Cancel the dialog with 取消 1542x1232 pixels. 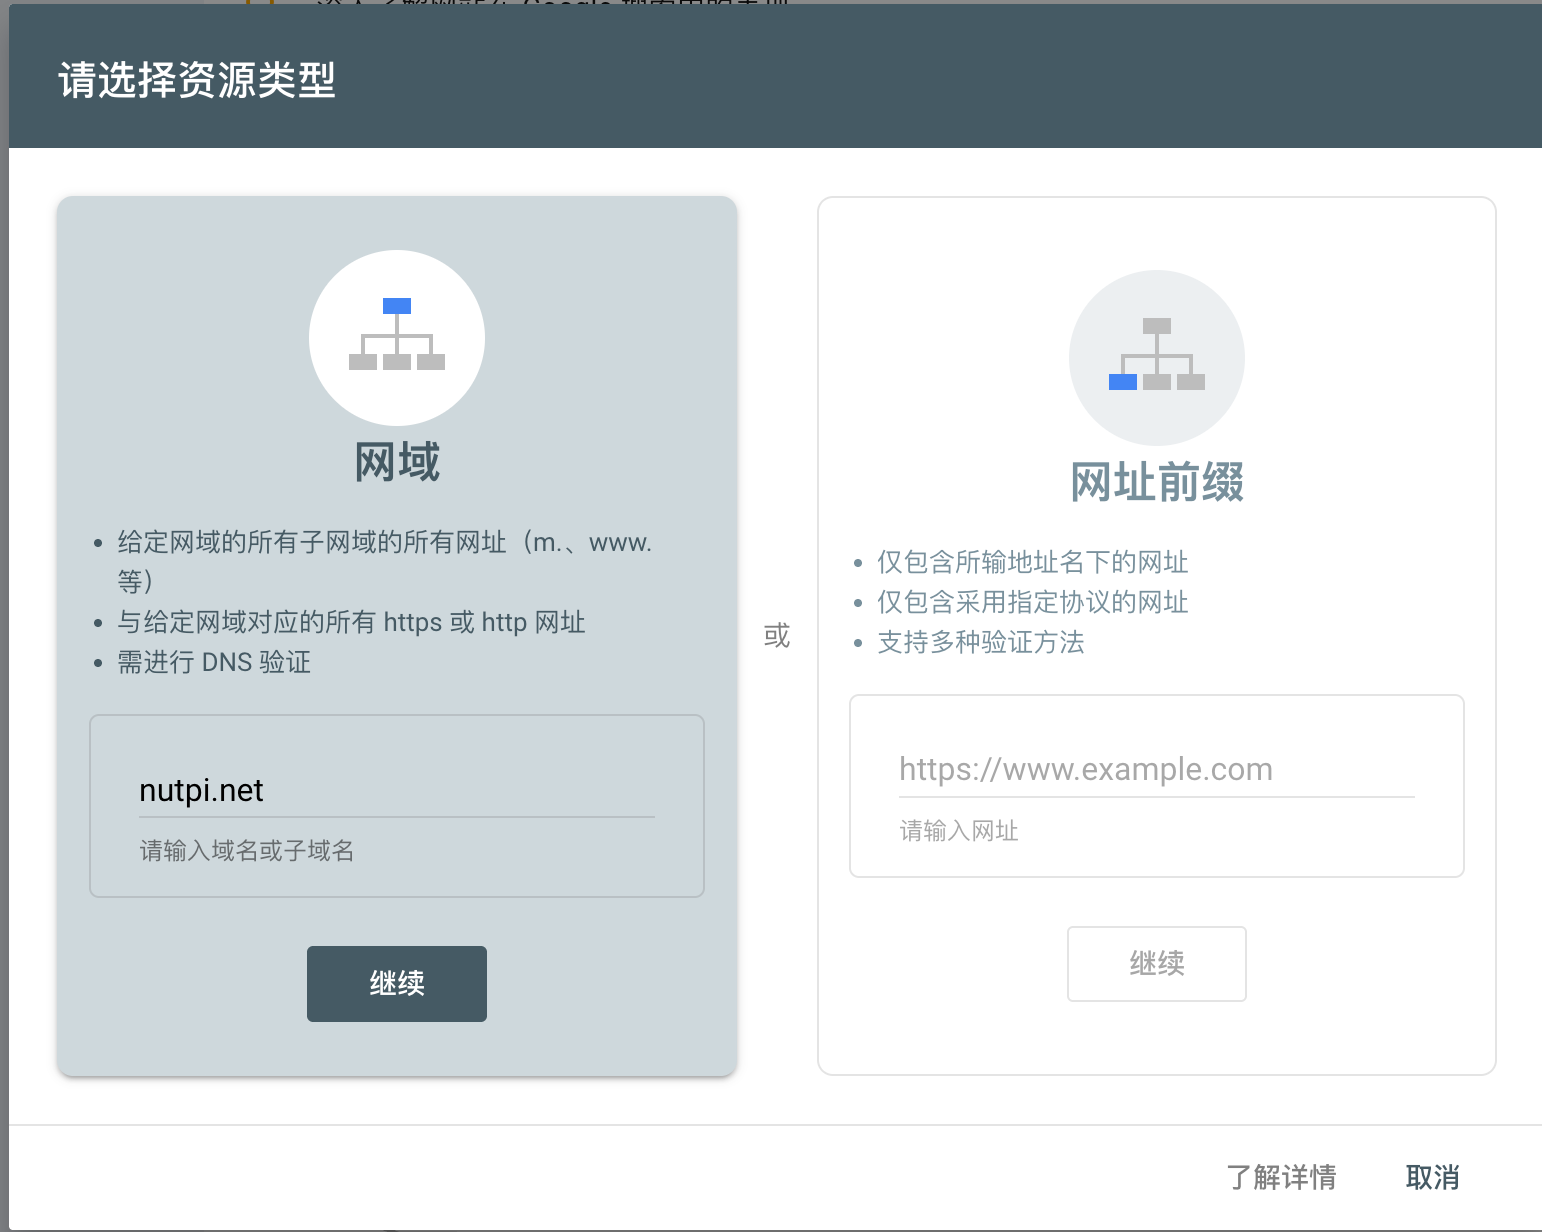point(1432,1177)
